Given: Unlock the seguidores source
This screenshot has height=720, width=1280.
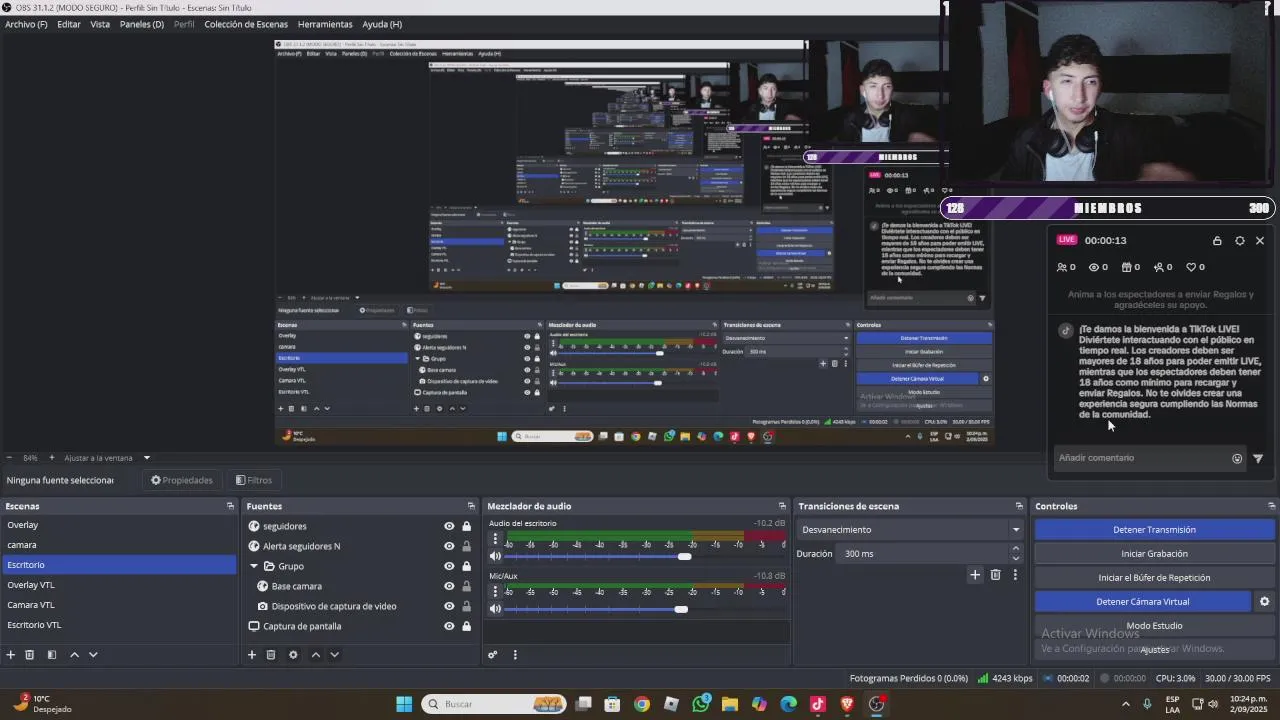Looking at the screenshot, I should 466,526.
